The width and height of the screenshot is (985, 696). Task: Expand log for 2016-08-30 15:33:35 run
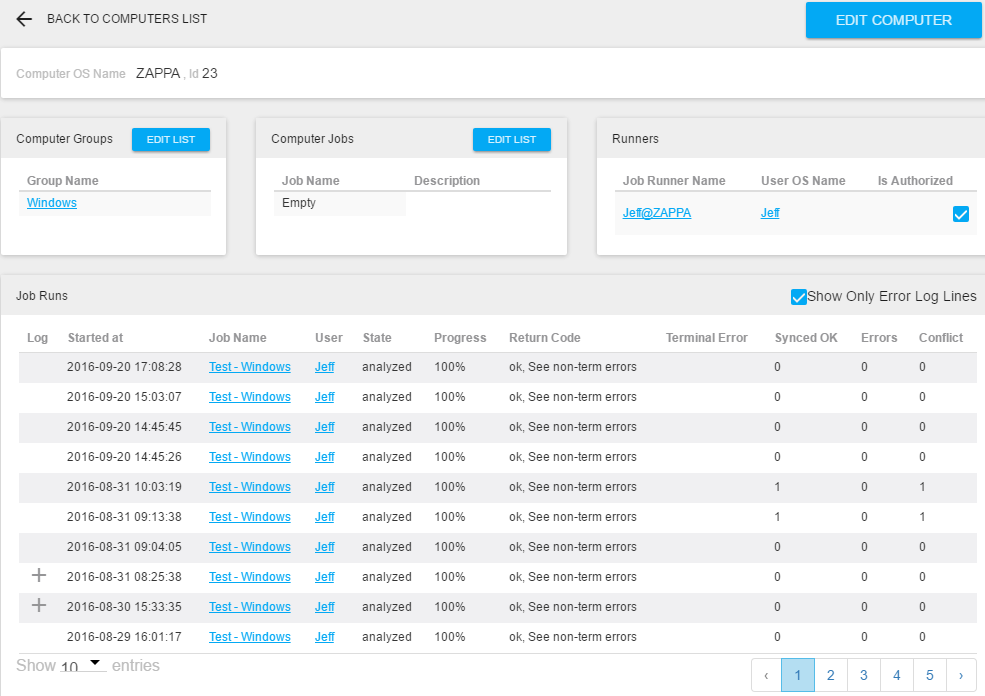(x=39, y=606)
